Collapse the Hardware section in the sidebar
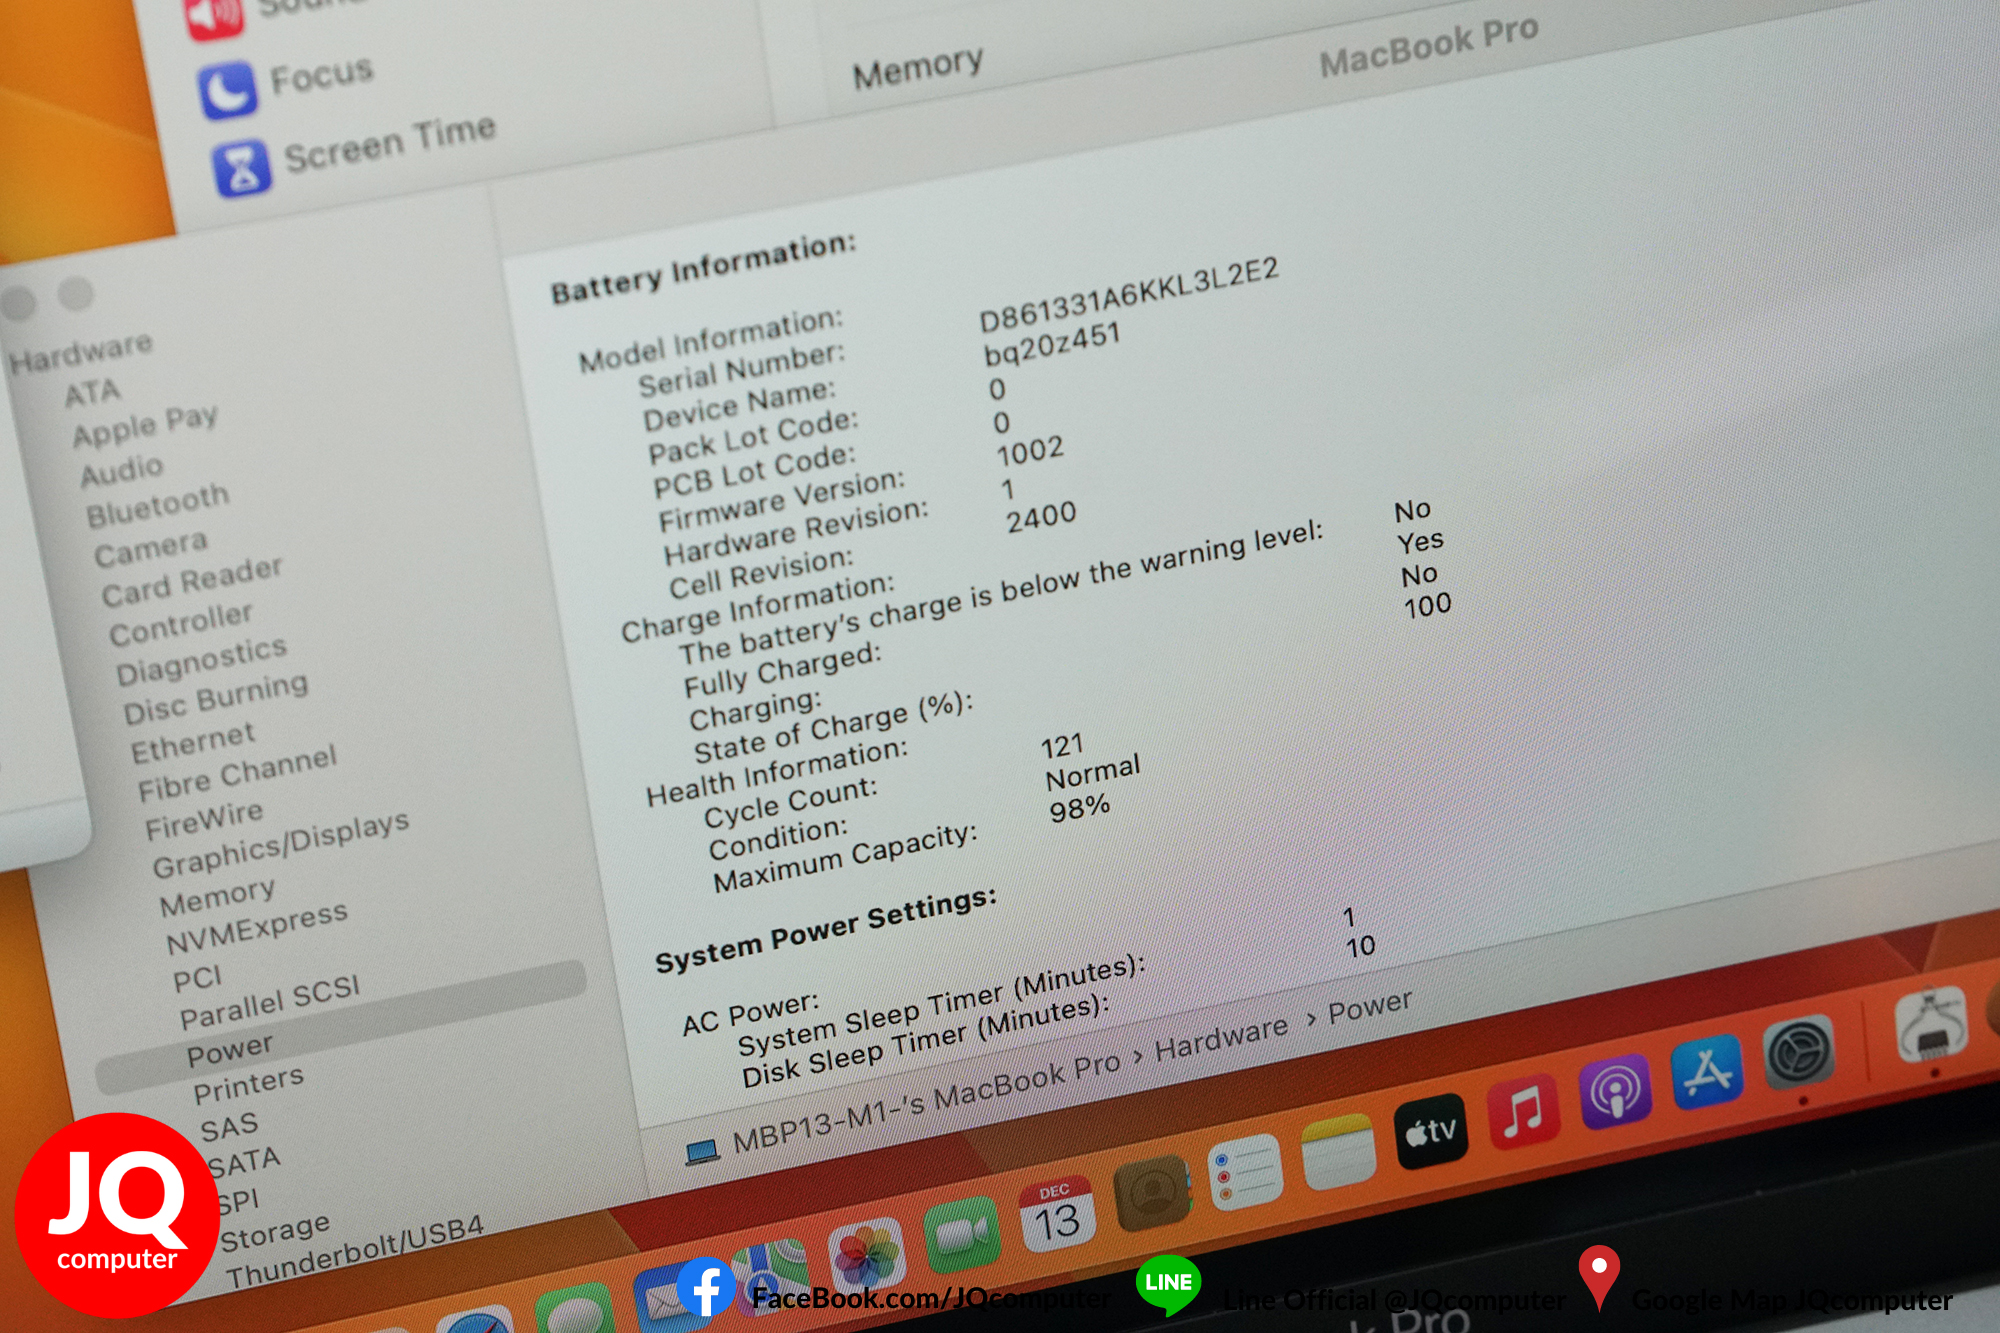Screen dimensions: 2000x1333 [x=81, y=352]
